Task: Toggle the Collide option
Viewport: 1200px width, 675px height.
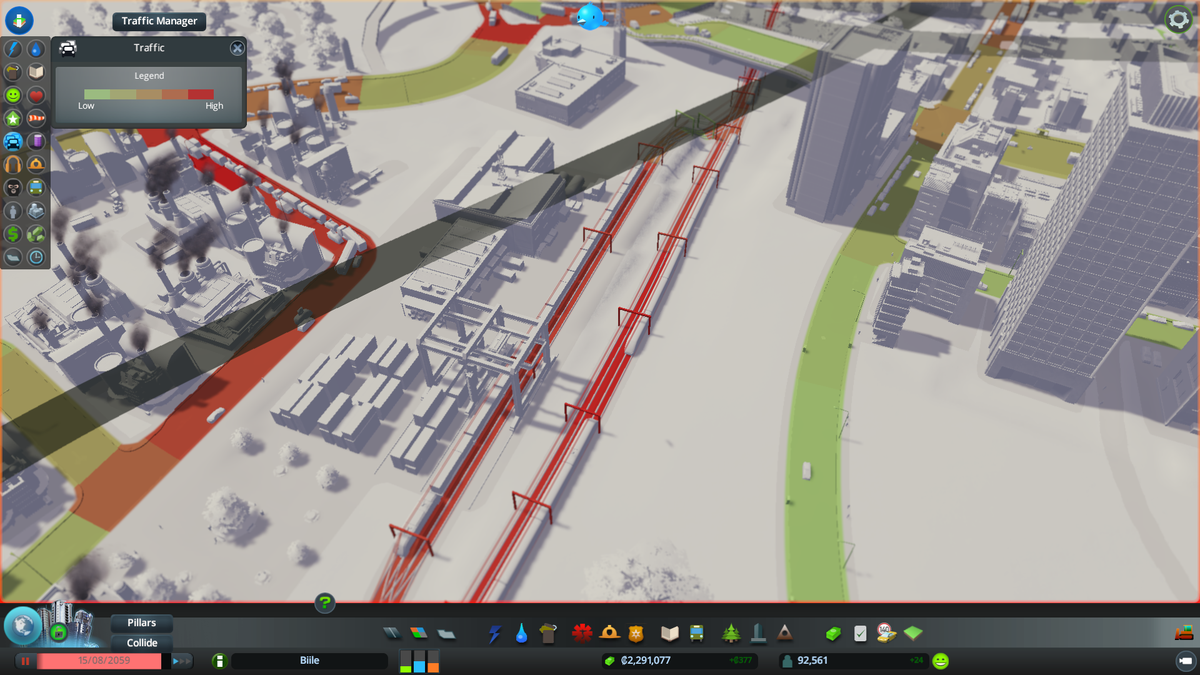Action: [x=141, y=643]
